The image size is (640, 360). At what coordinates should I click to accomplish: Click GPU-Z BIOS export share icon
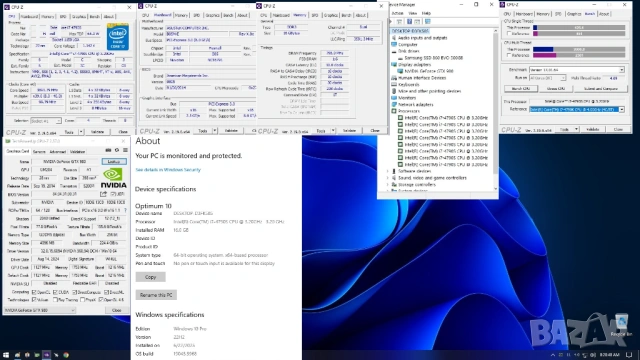click(103, 194)
